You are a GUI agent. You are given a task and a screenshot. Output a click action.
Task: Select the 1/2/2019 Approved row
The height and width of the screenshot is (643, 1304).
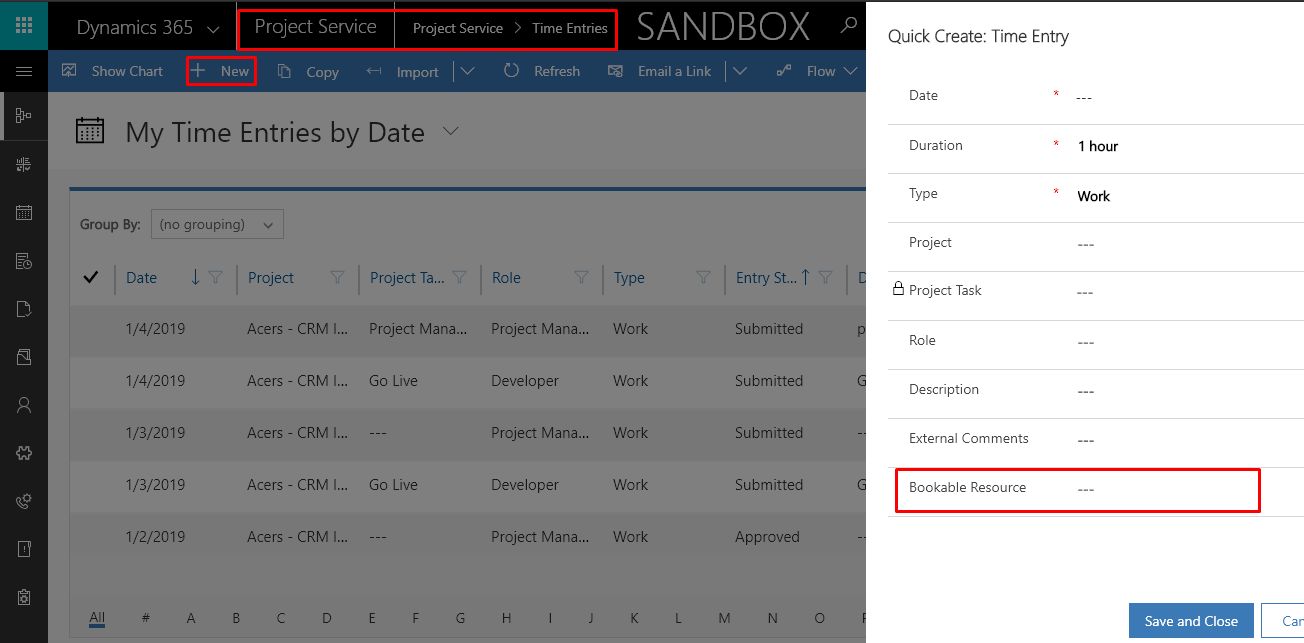tap(468, 537)
